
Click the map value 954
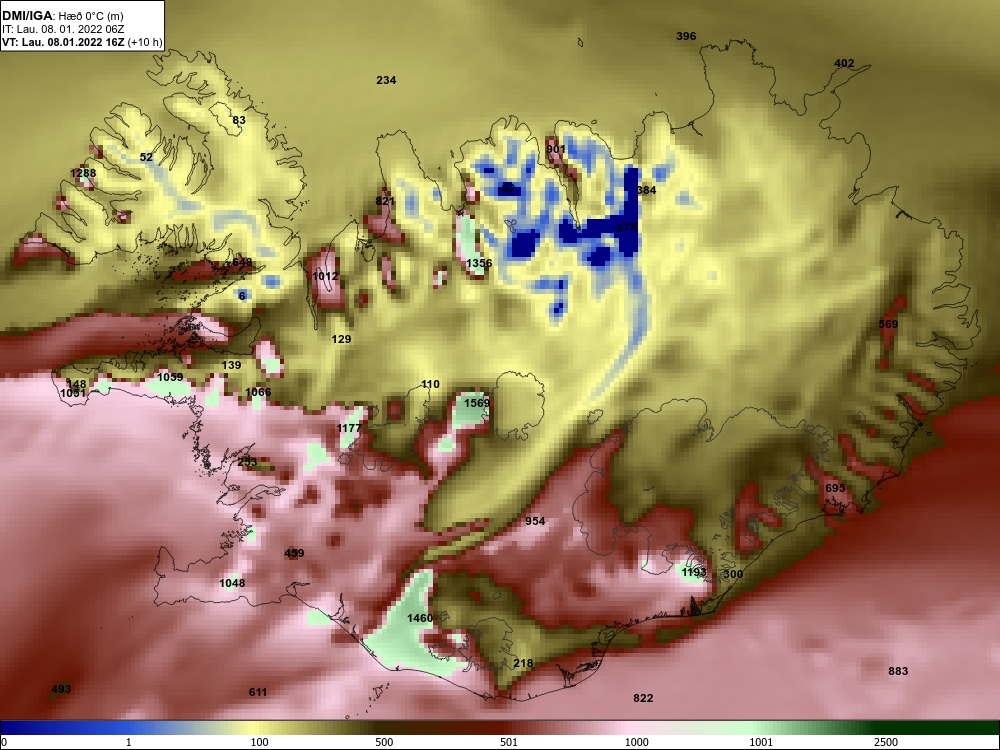coord(535,521)
